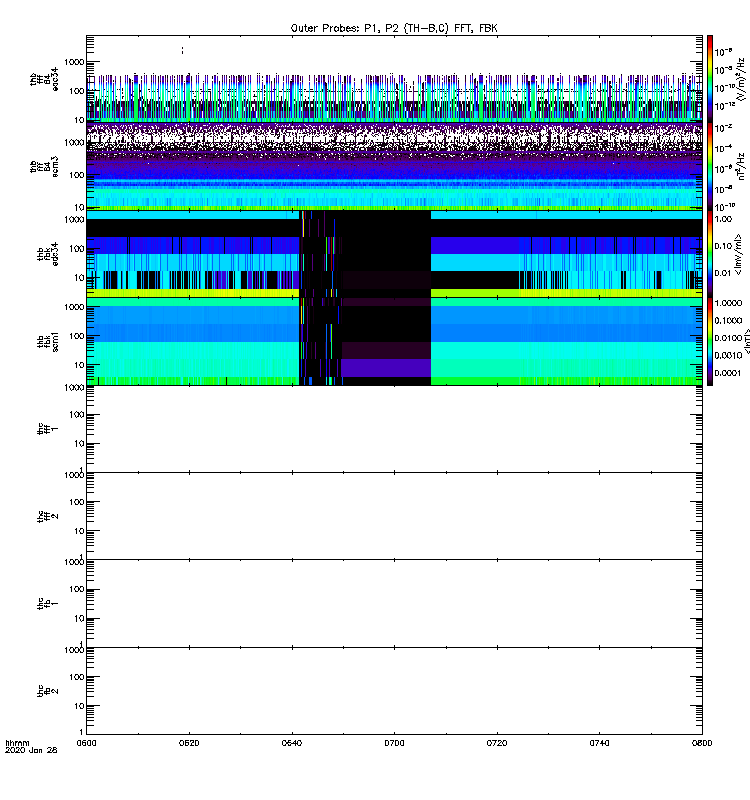
Task: Click the (V/m)²/Hz color bar
Action: (710, 79)
